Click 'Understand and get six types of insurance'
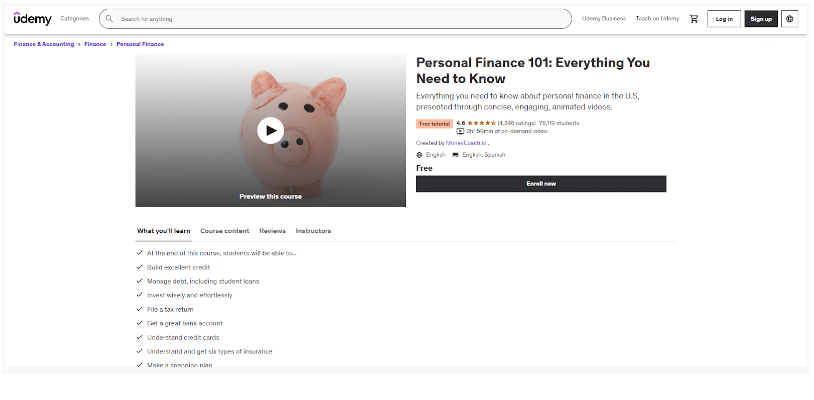Viewport: 814px width, 400px height. [x=209, y=351]
